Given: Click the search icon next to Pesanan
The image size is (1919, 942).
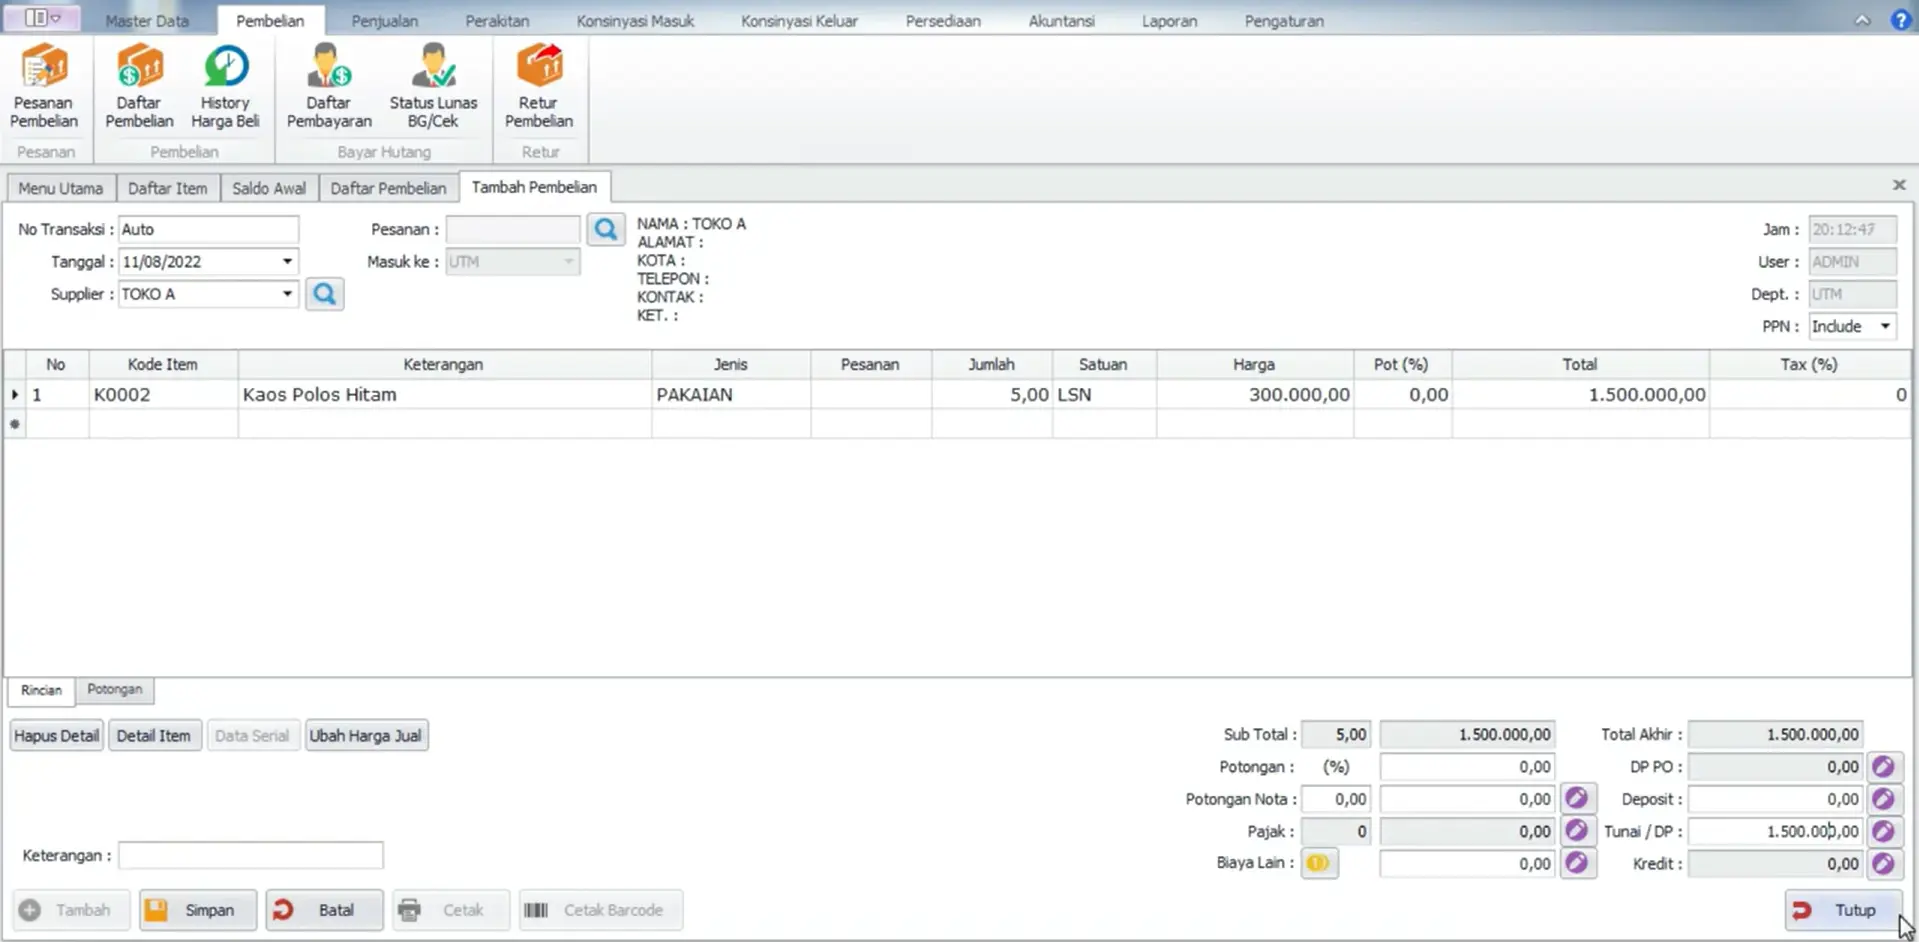Looking at the screenshot, I should [605, 230].
